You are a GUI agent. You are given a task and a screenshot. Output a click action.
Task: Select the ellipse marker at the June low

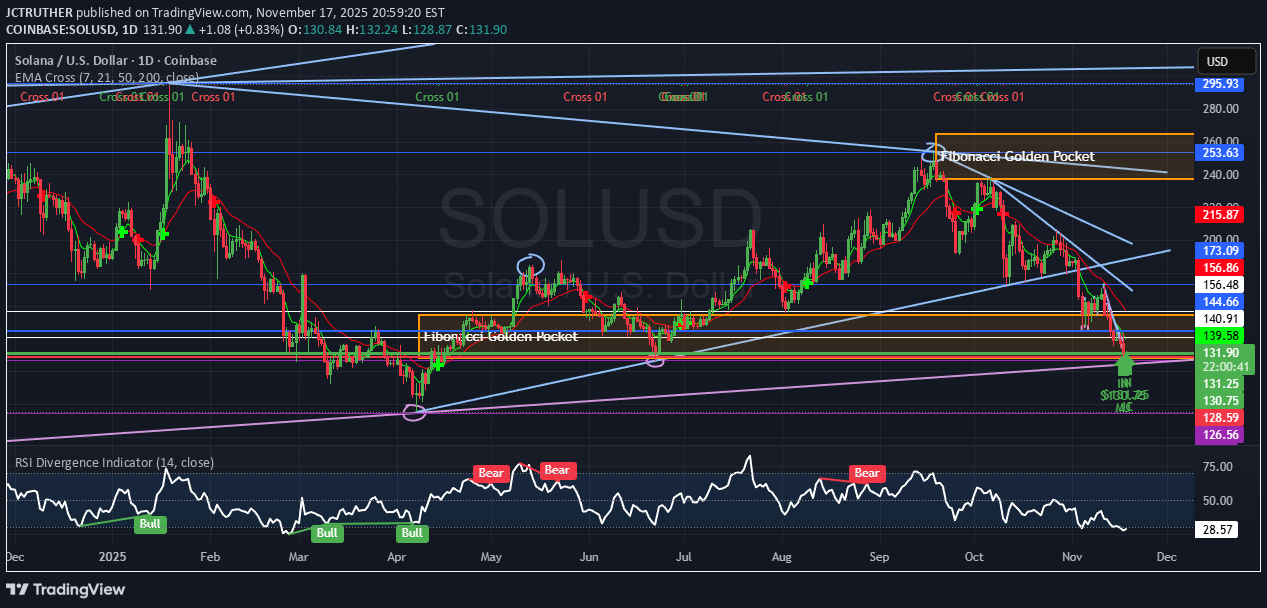coord(655,360)
